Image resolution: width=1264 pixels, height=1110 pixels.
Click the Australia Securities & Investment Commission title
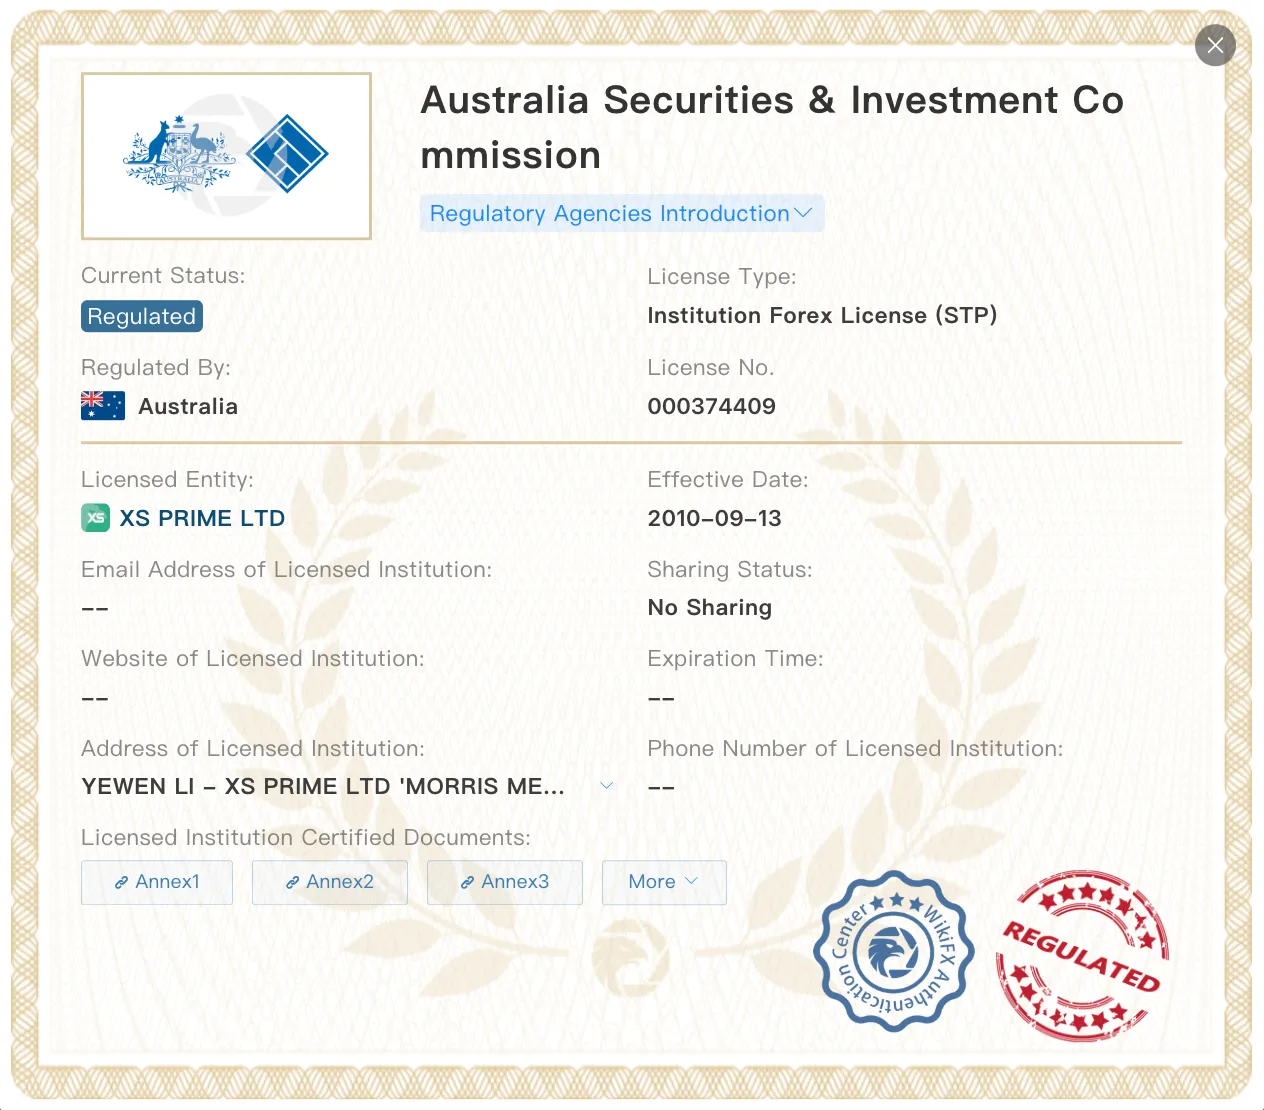(772, 128)
